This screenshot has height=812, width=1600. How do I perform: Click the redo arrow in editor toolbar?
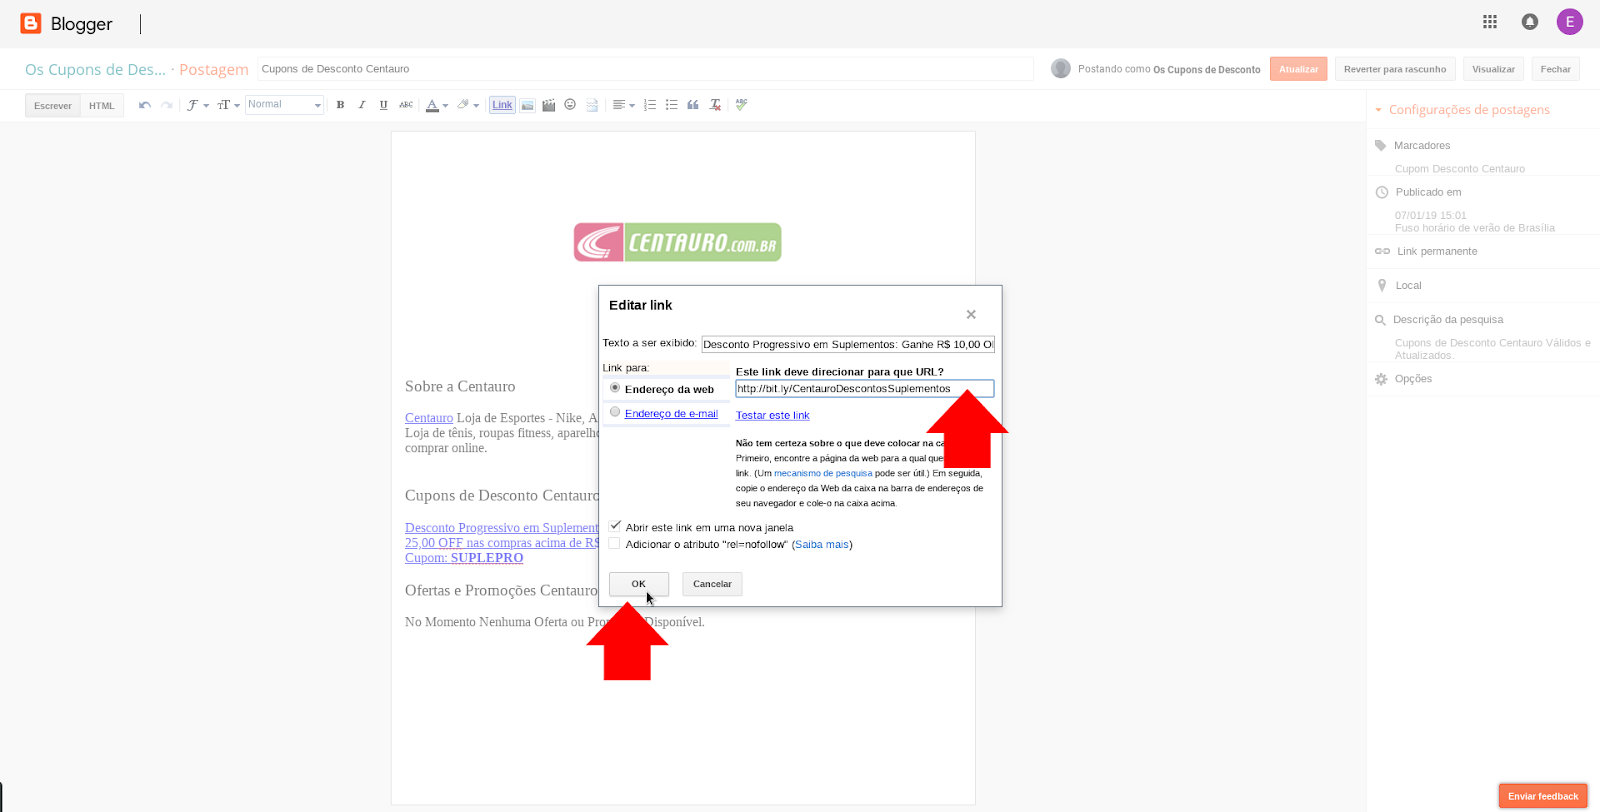tap(167, 105)
